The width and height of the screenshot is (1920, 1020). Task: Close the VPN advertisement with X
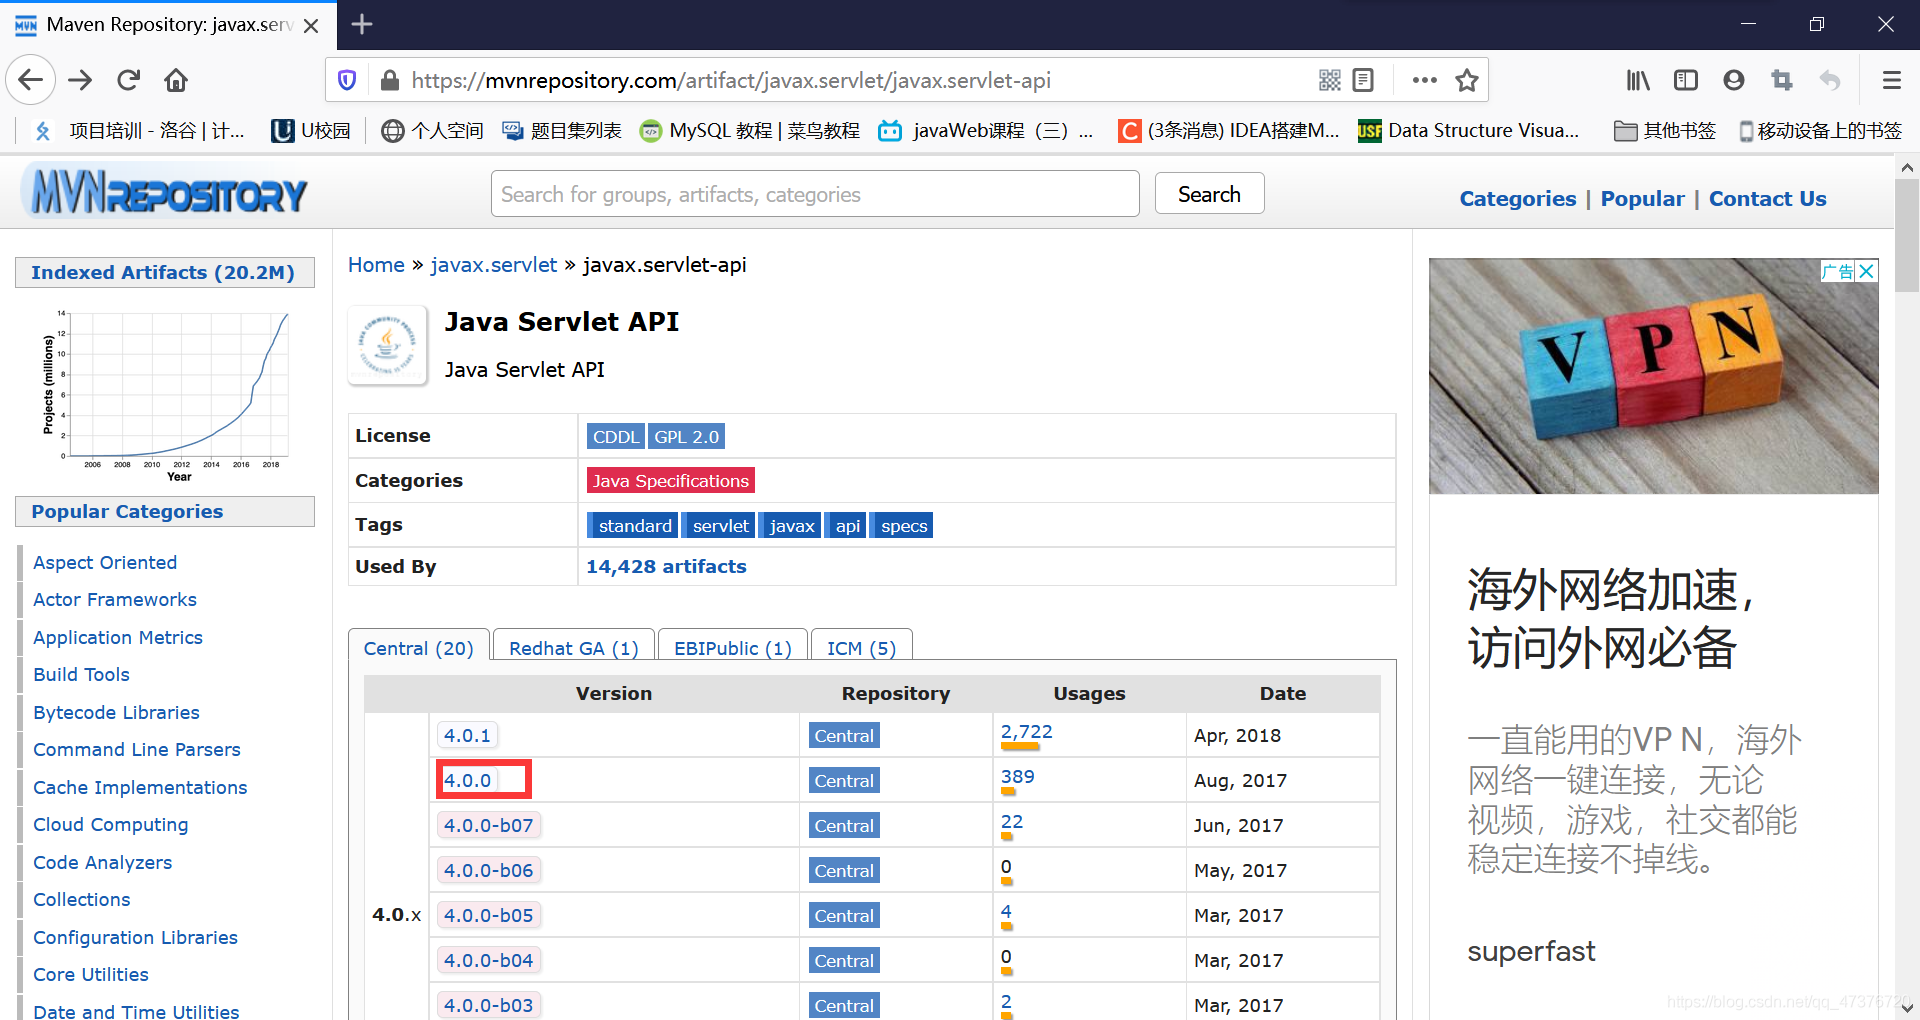pyautogui.click(x=1866, y=271)
